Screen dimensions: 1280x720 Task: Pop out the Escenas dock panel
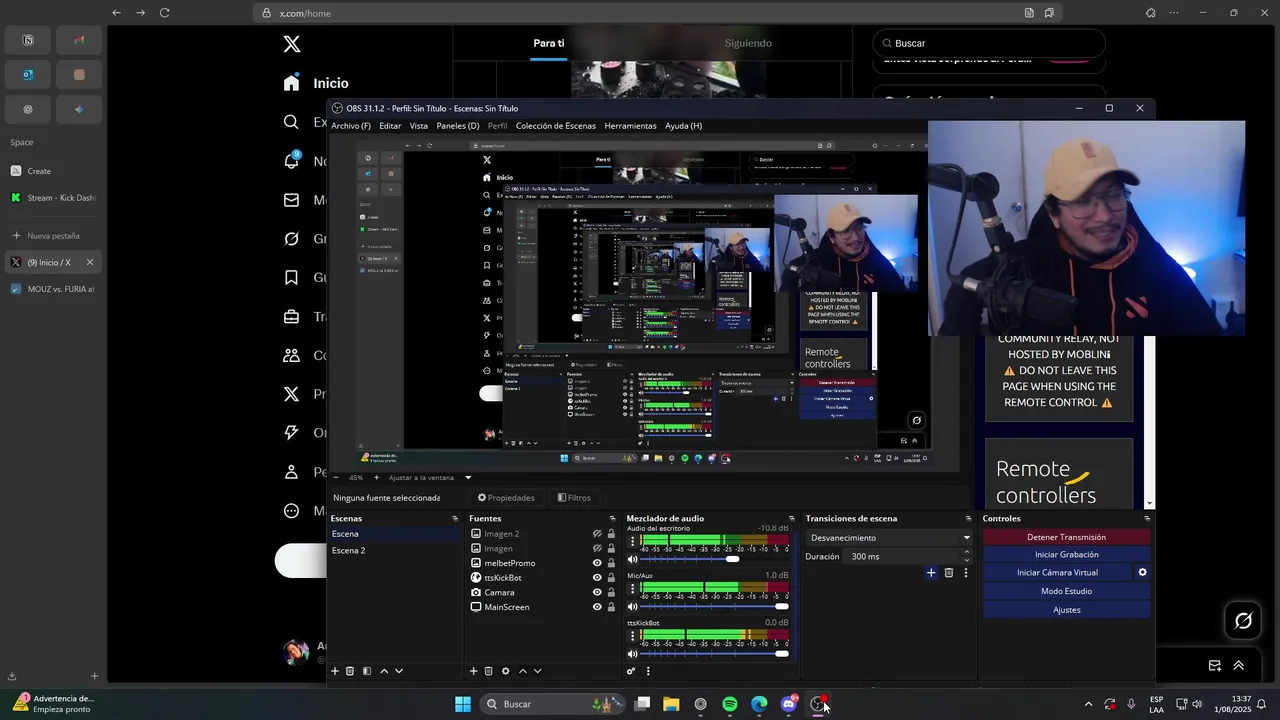pos(455,519)
